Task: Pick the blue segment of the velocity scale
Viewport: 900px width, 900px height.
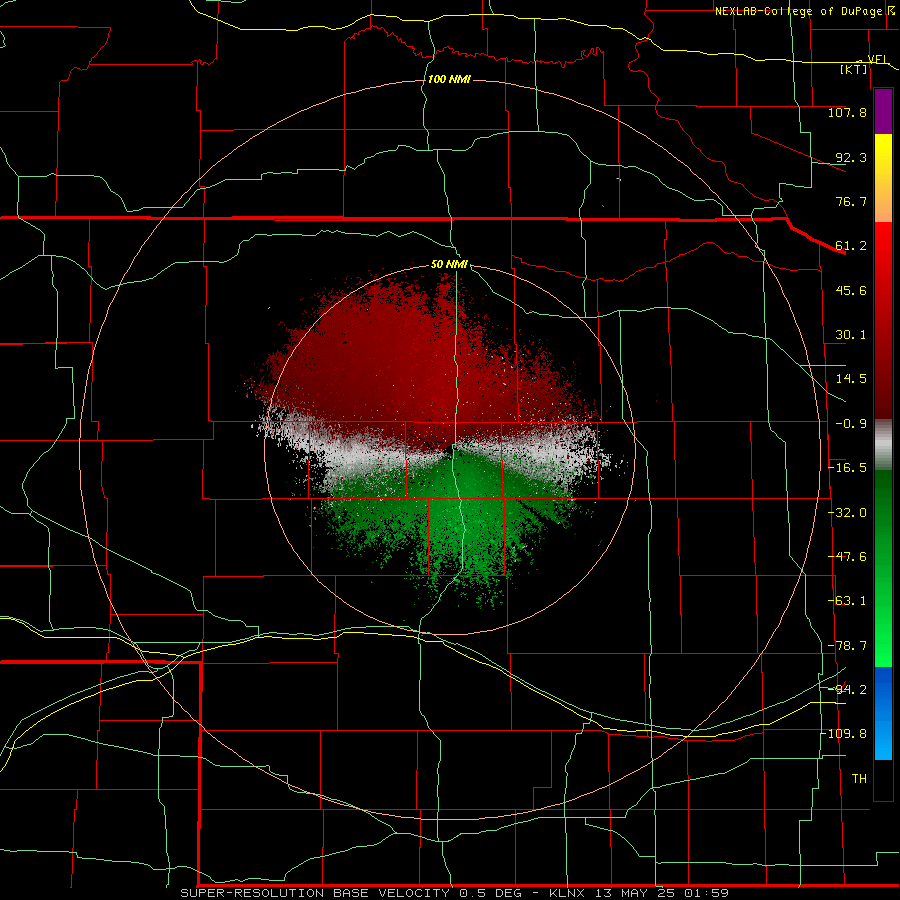Action: tap(883, 713)
